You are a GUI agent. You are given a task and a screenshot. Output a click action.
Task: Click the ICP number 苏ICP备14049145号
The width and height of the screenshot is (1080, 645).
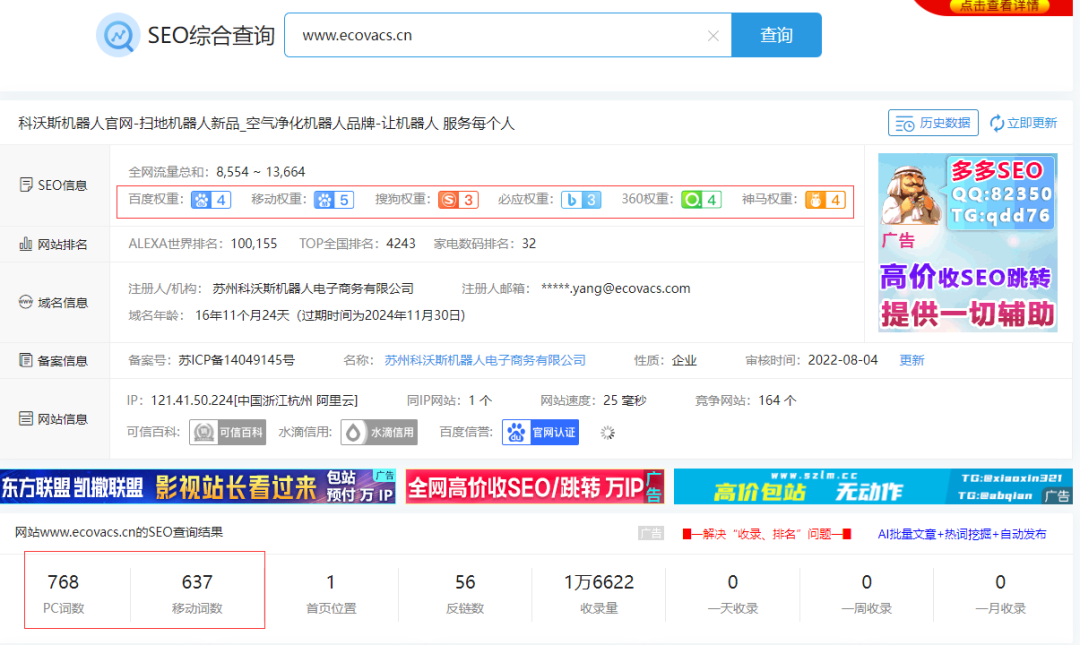point(236,360)
